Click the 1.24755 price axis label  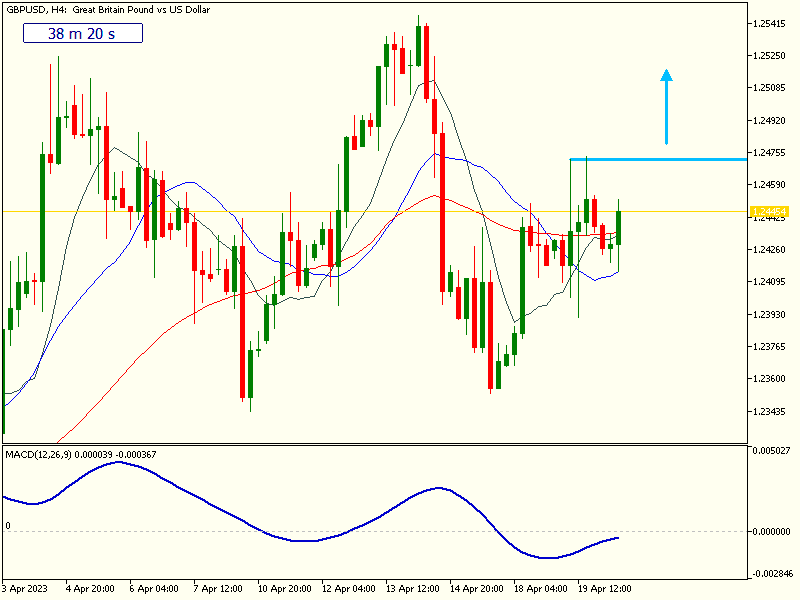(770, 153)
